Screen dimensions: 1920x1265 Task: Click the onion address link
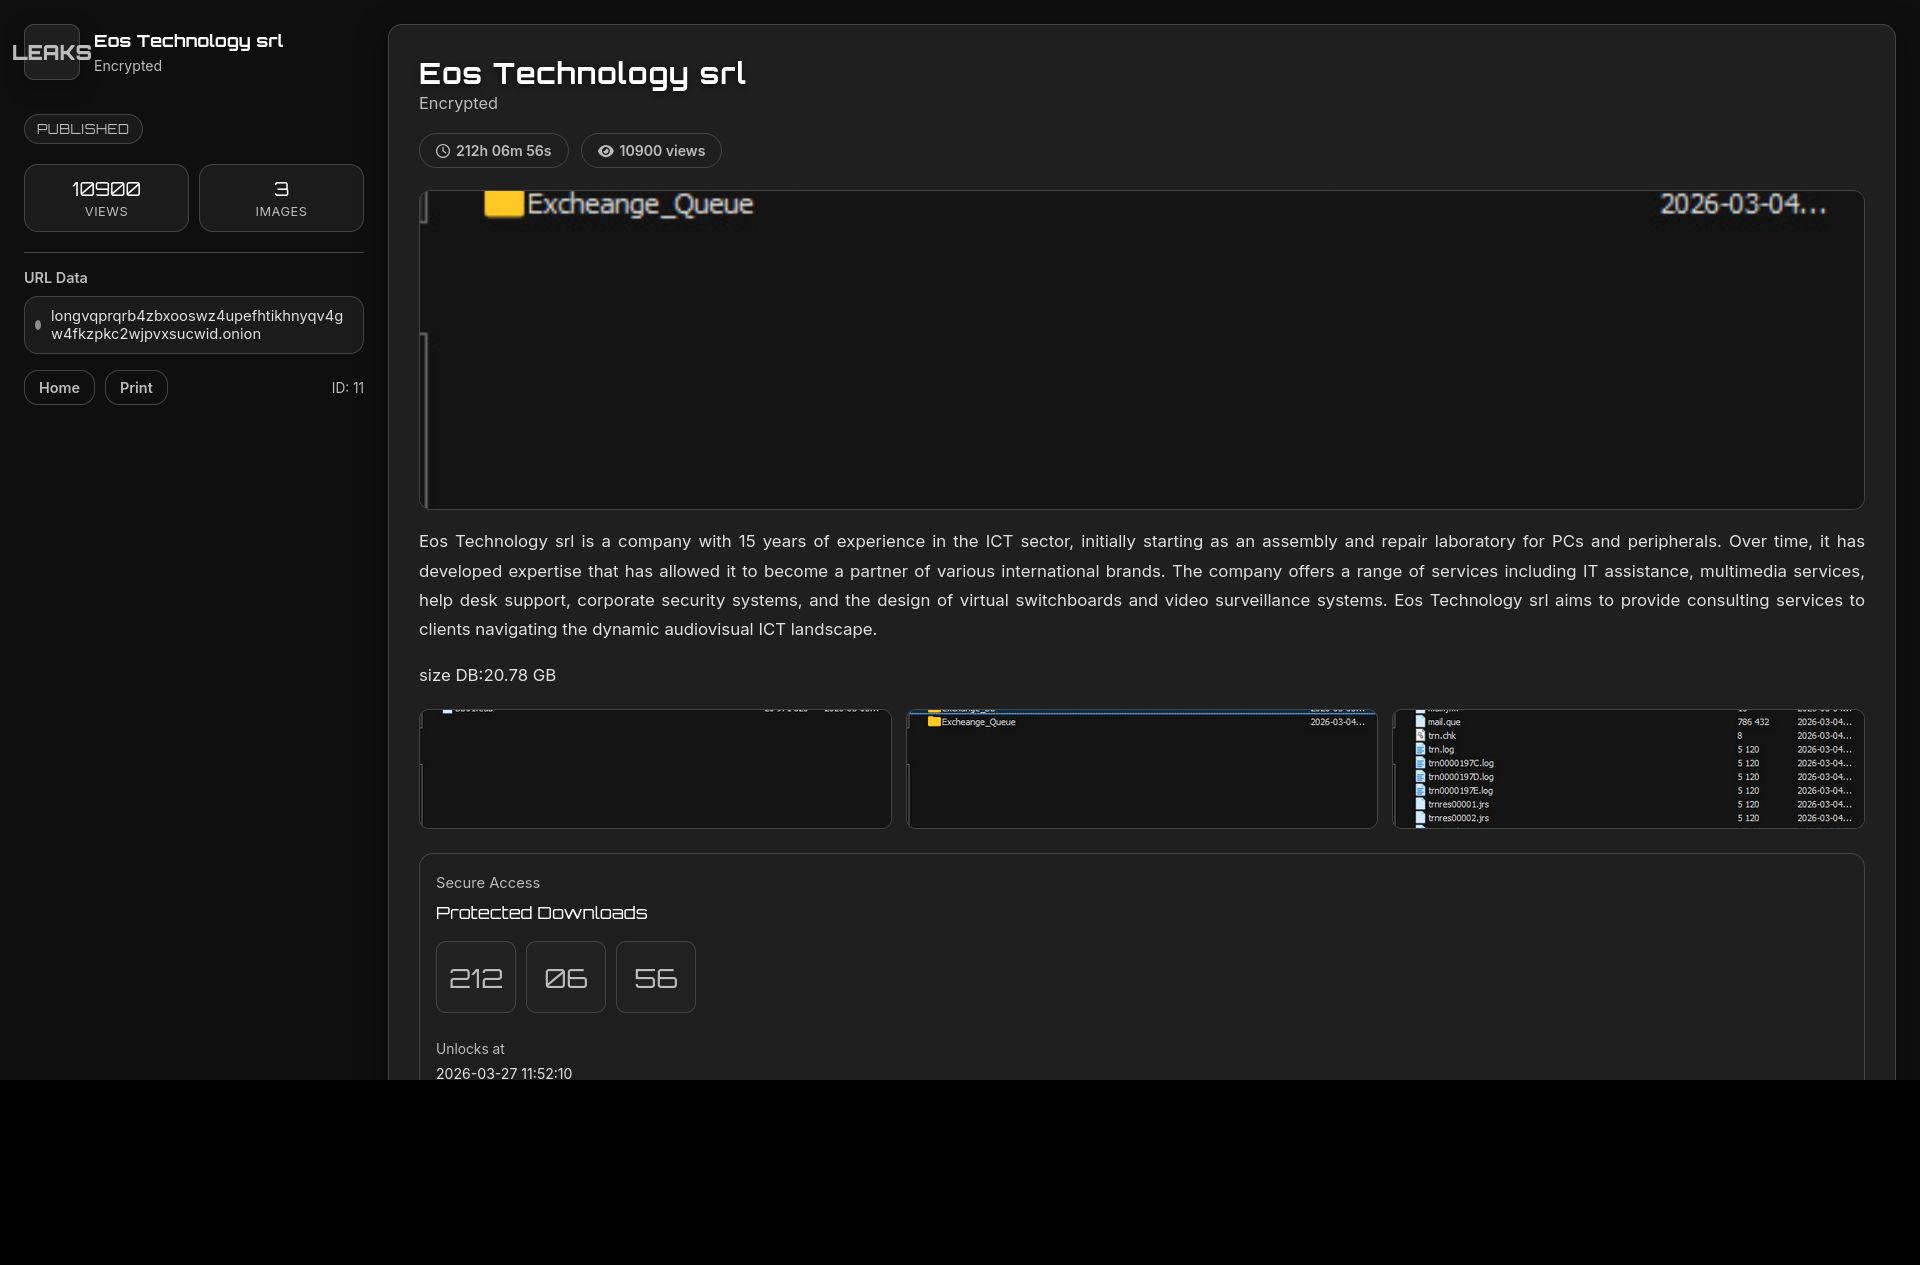(196, 324)
